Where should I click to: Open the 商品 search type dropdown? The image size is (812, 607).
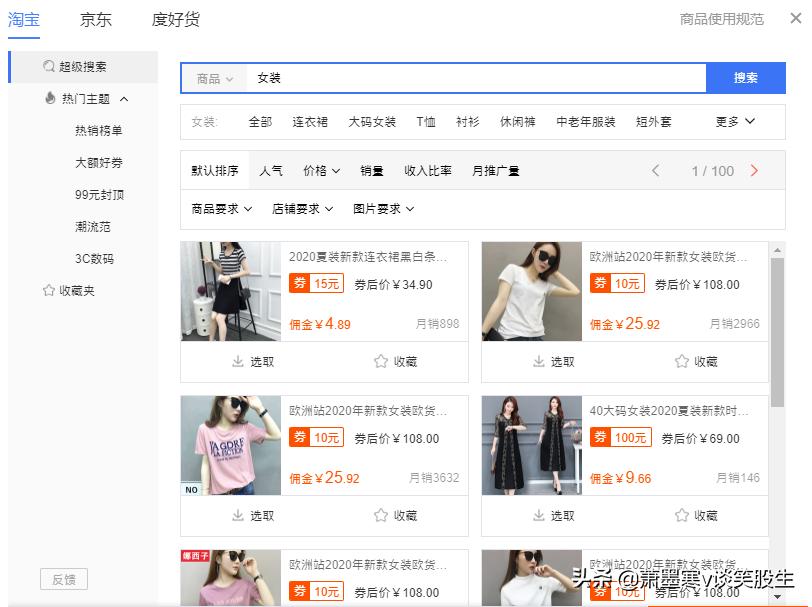click(214, 79)
